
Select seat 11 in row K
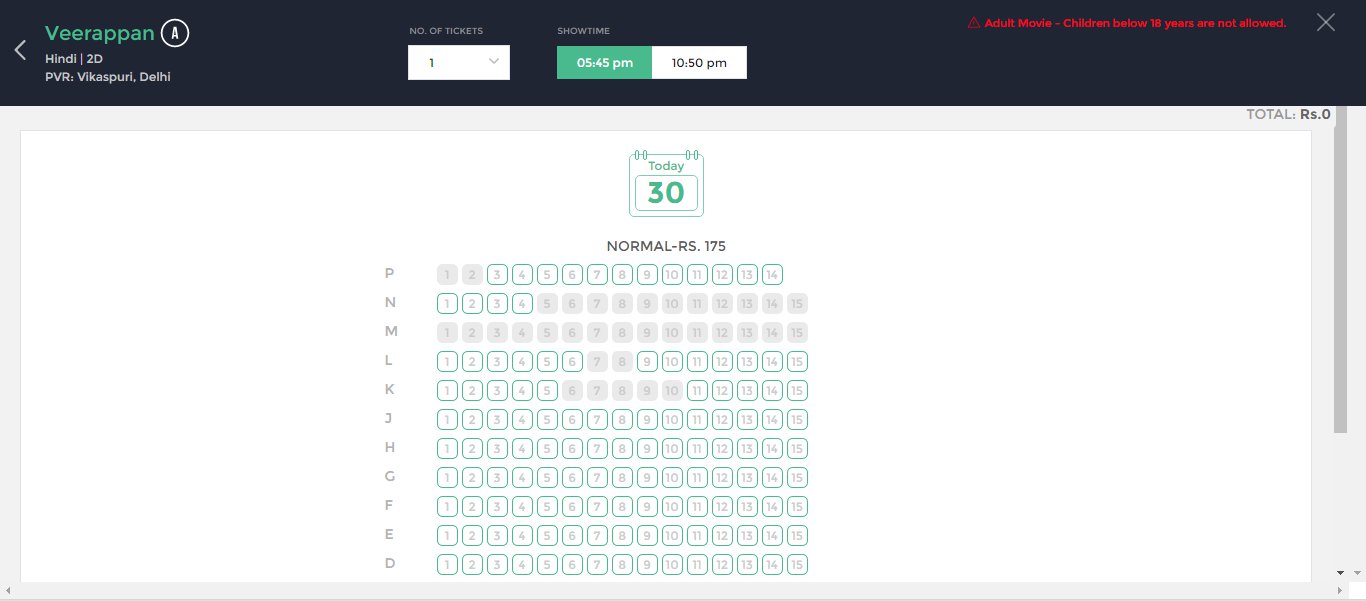[697, 390]
